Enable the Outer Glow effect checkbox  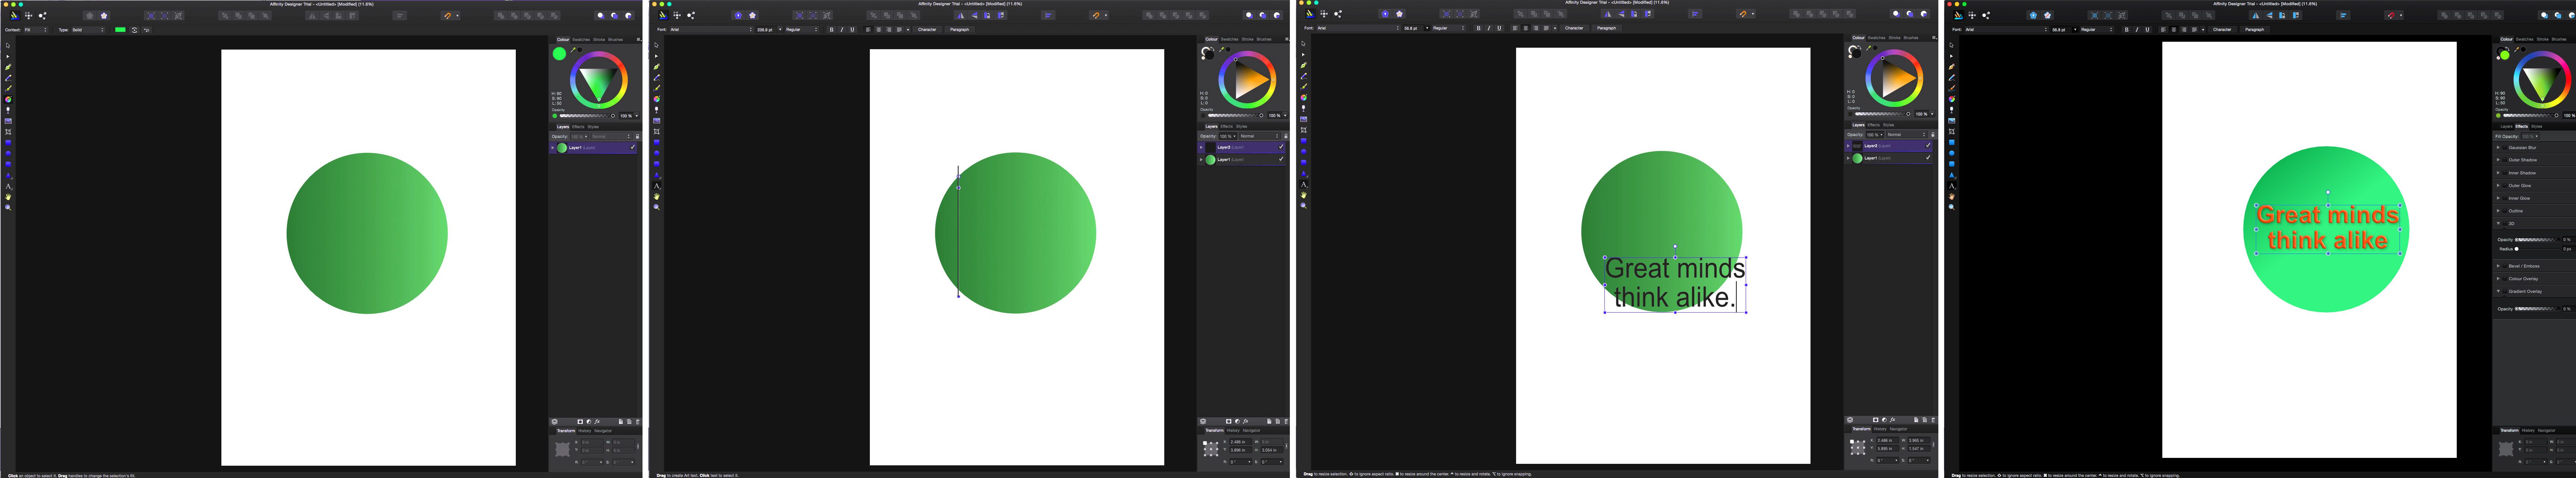click(x=2504, y=185)
